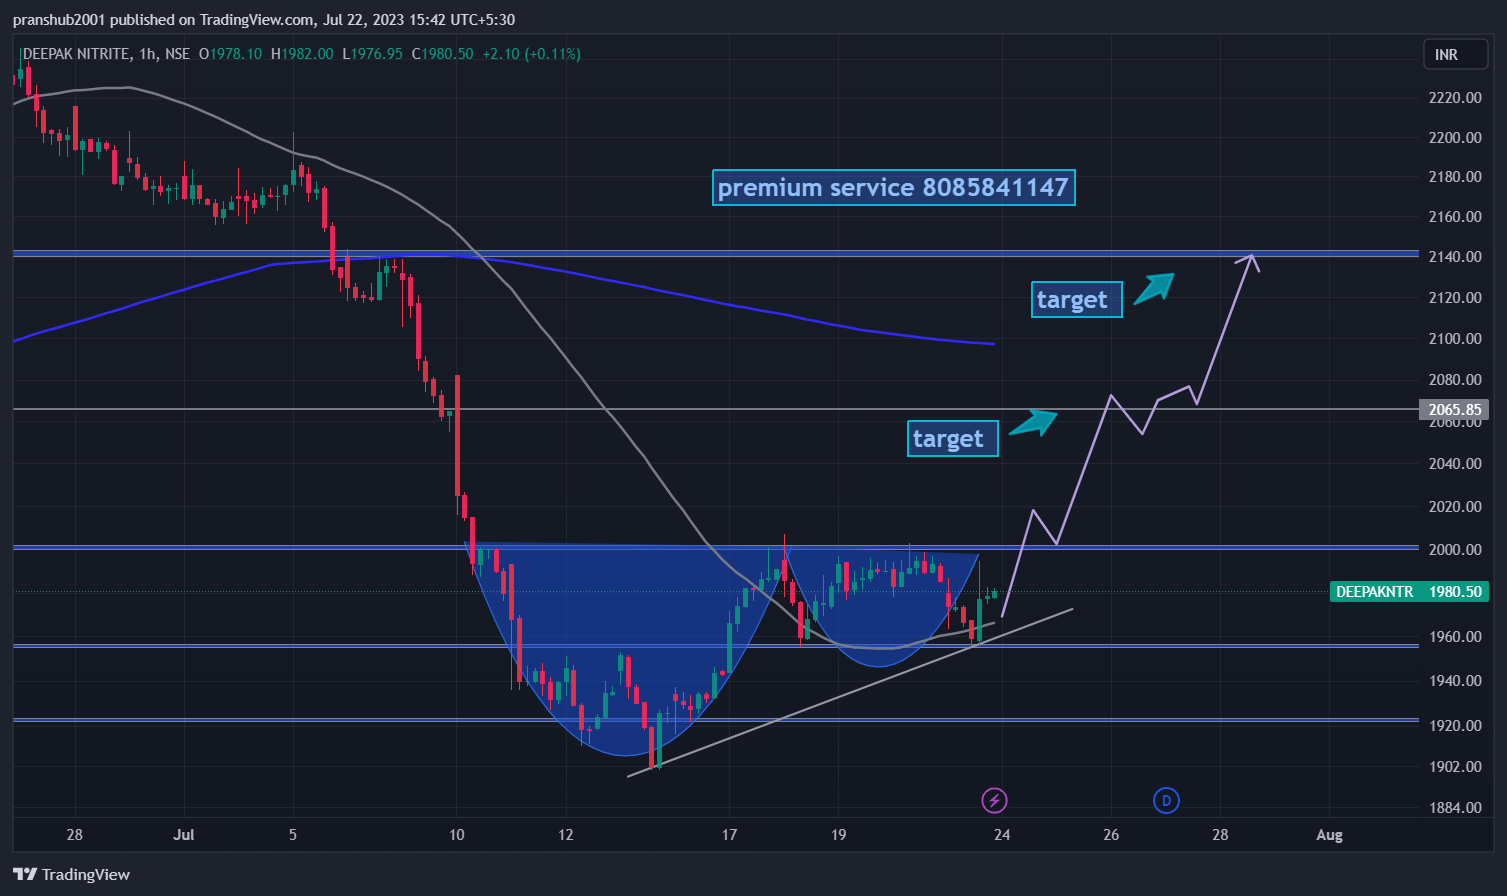Click the TradingView logo at bottom left
The image size is (1507, 896).
72,874
